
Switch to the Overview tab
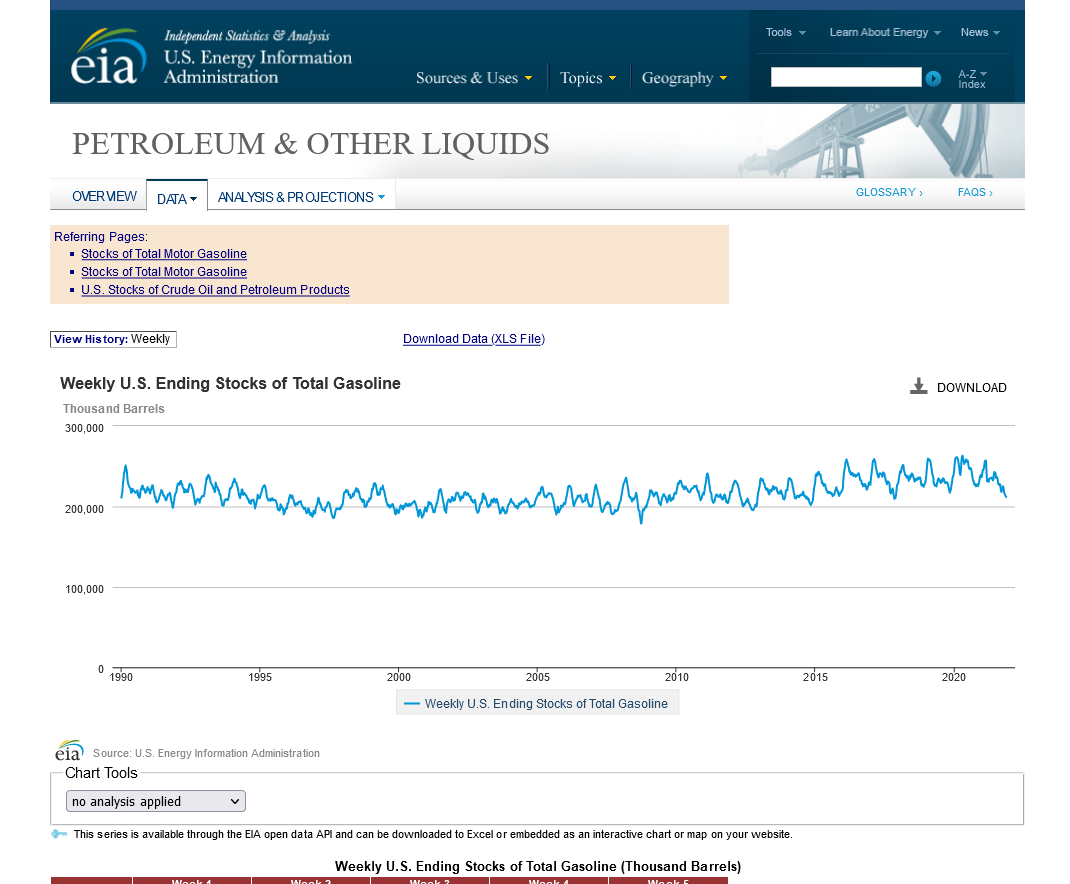coord(104,196)
